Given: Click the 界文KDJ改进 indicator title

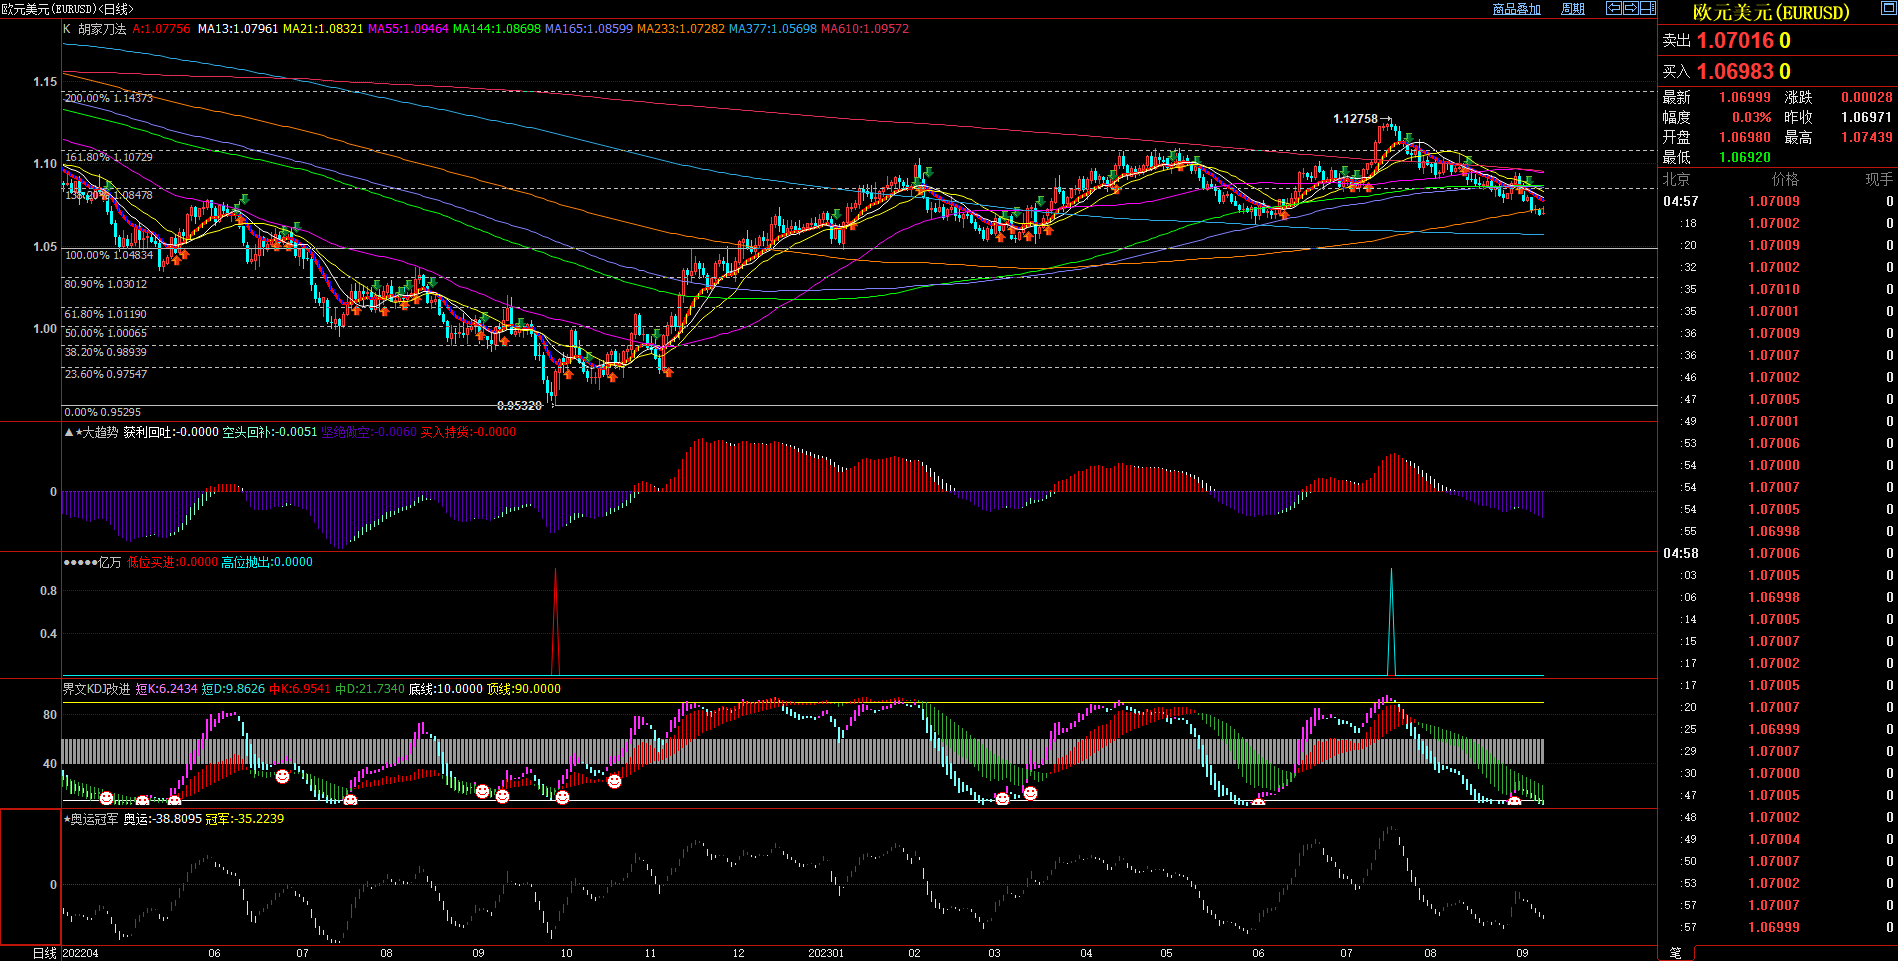Looking at the screenshot, I should click(x=96, y=689).
